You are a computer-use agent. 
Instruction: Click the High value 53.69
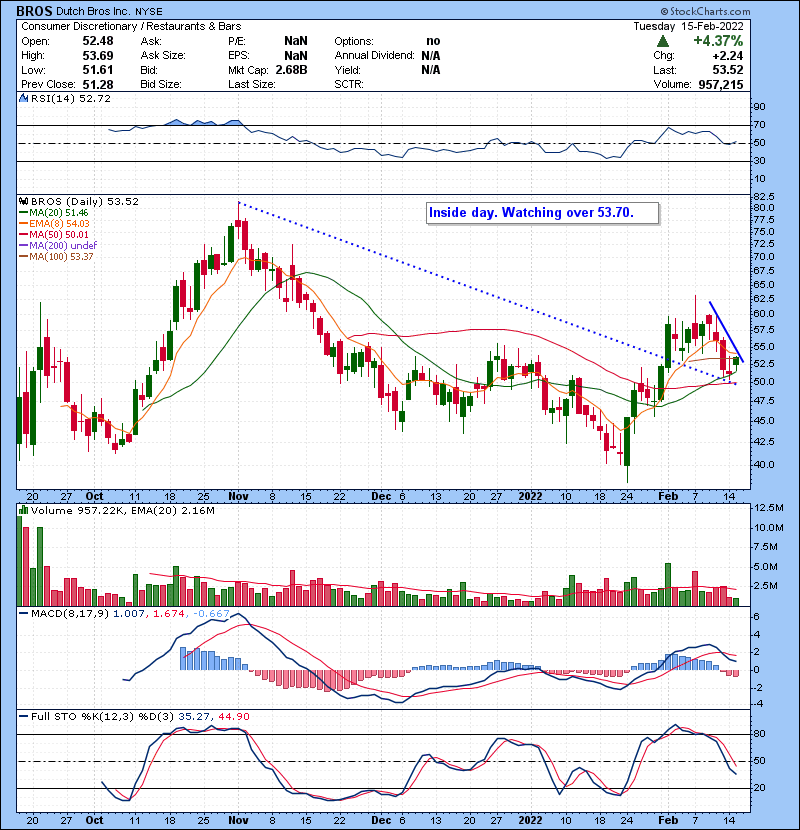pos(98,56)
